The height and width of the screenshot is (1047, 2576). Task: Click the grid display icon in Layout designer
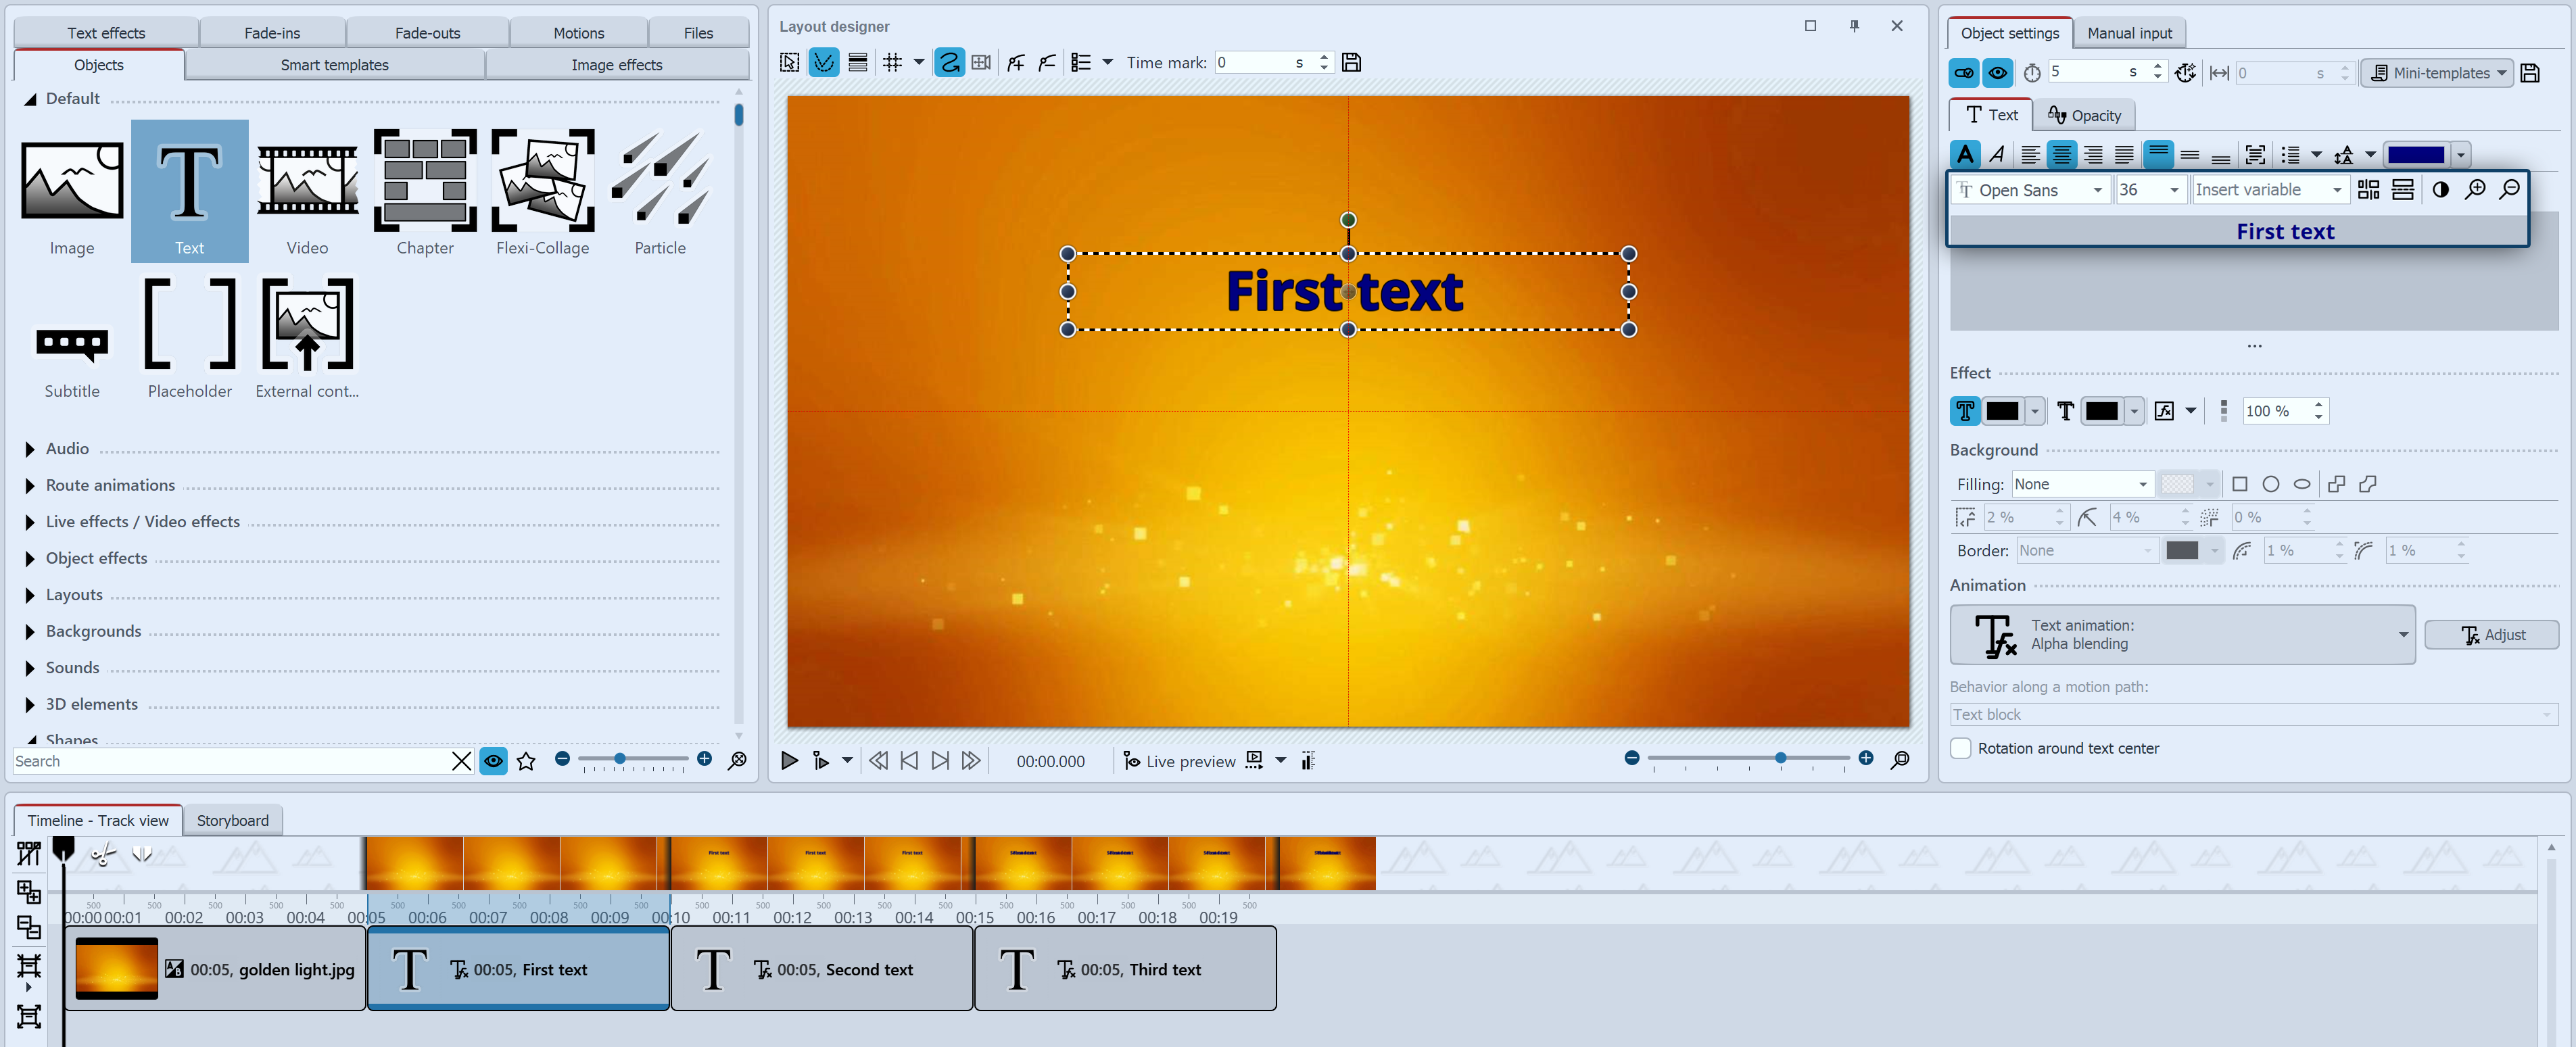click(893, 61)
